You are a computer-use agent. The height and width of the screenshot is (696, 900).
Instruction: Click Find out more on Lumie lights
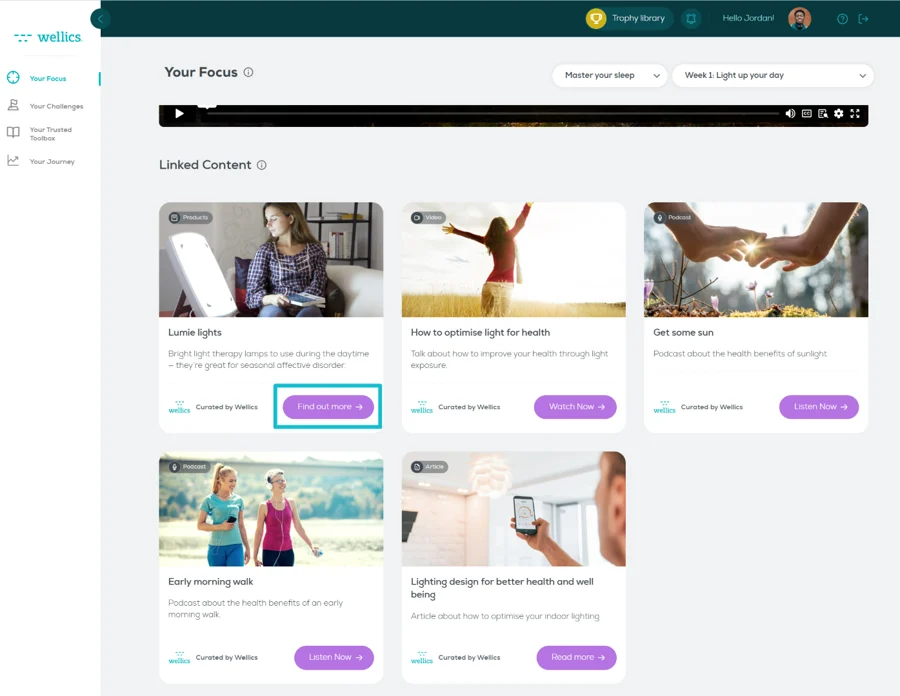pos(327,406)
